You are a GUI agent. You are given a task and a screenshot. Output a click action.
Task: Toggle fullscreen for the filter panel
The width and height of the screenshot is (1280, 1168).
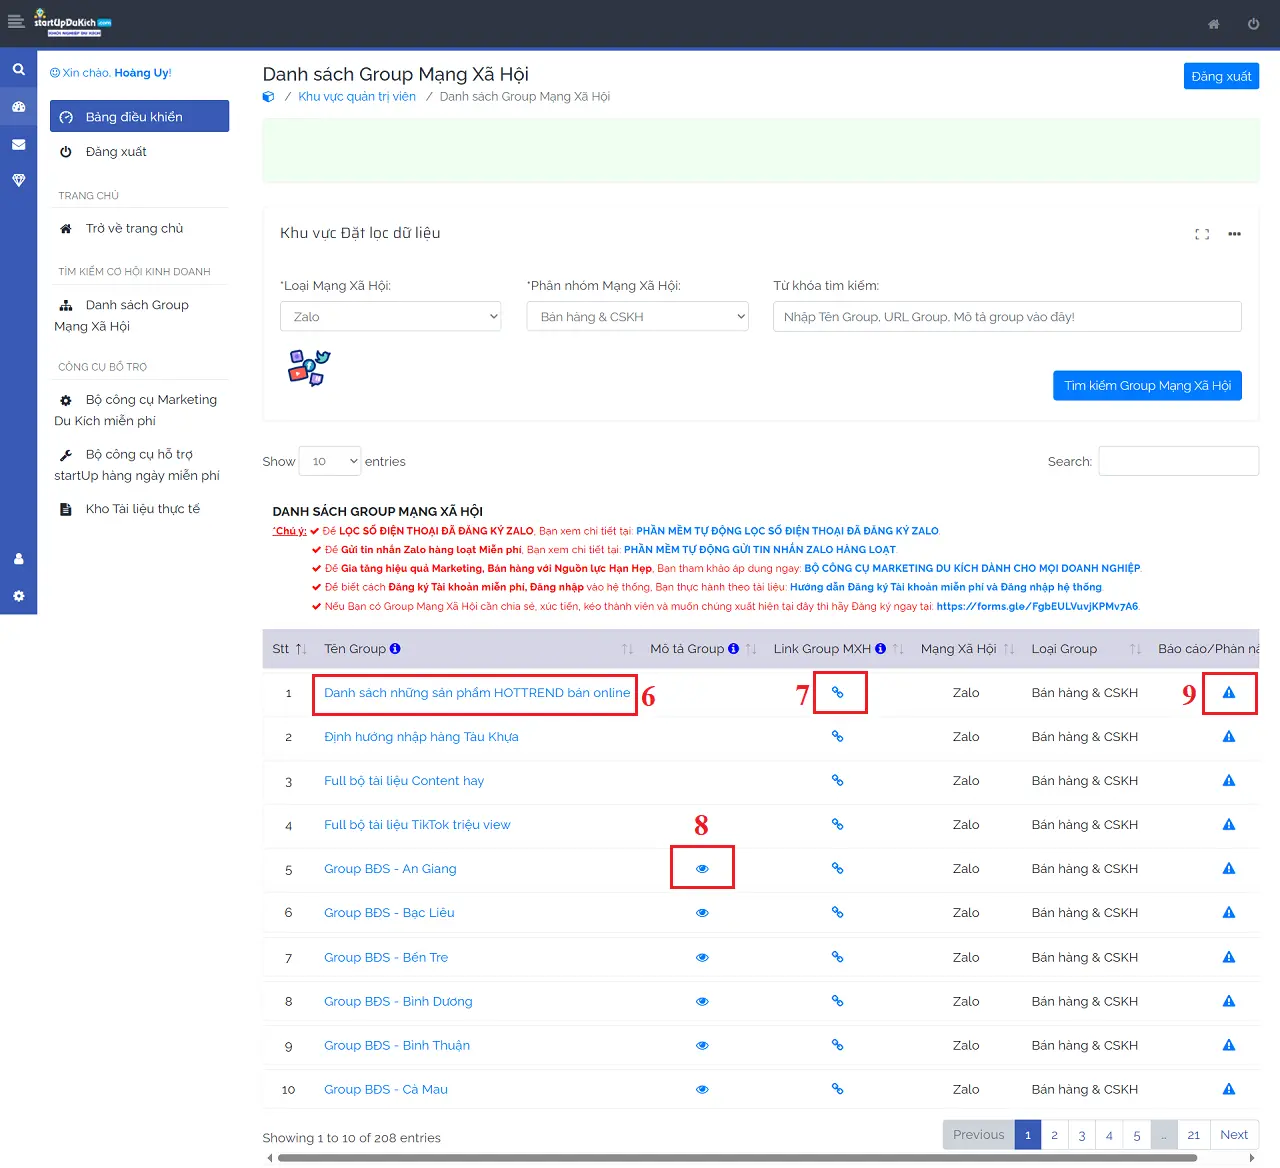point(1202,234)
